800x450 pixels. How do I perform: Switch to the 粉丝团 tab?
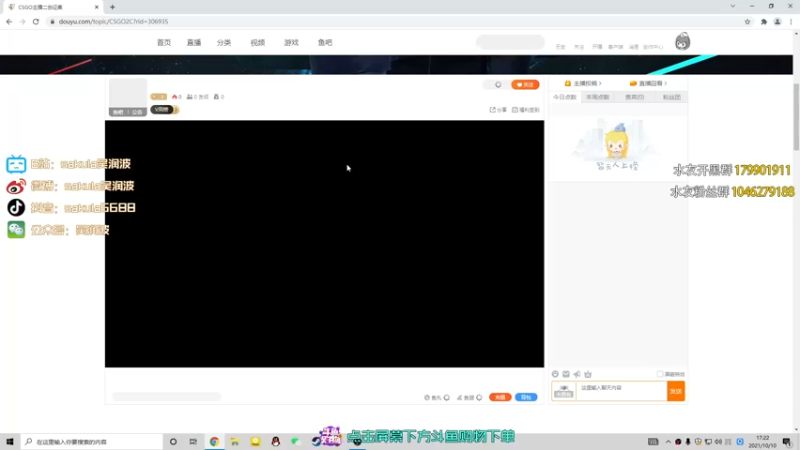pyautogui.click(x=671, y=97)
